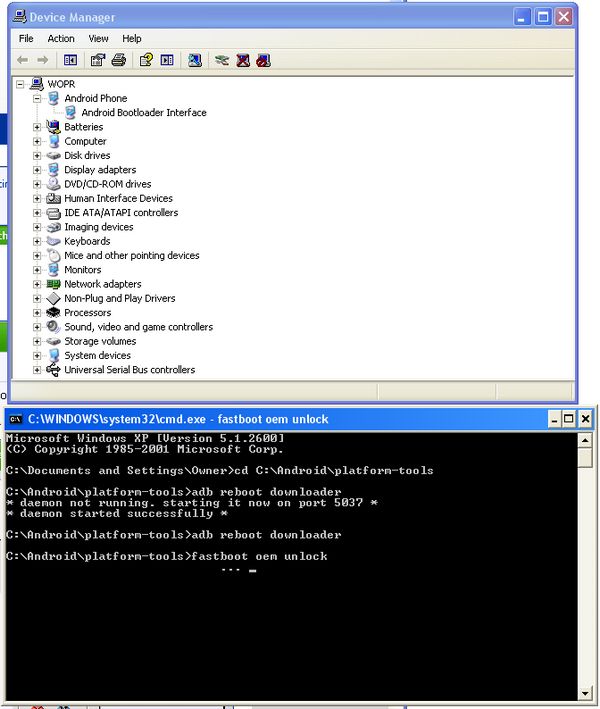Image resolution: width=600 pixels, height=709 pixels.
Task: Expand the System devices node
Action: [x=37, y=355]
